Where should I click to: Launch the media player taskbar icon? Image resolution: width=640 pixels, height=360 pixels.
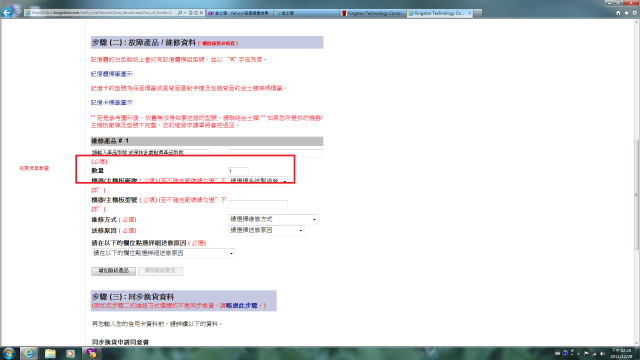point(70,353)
